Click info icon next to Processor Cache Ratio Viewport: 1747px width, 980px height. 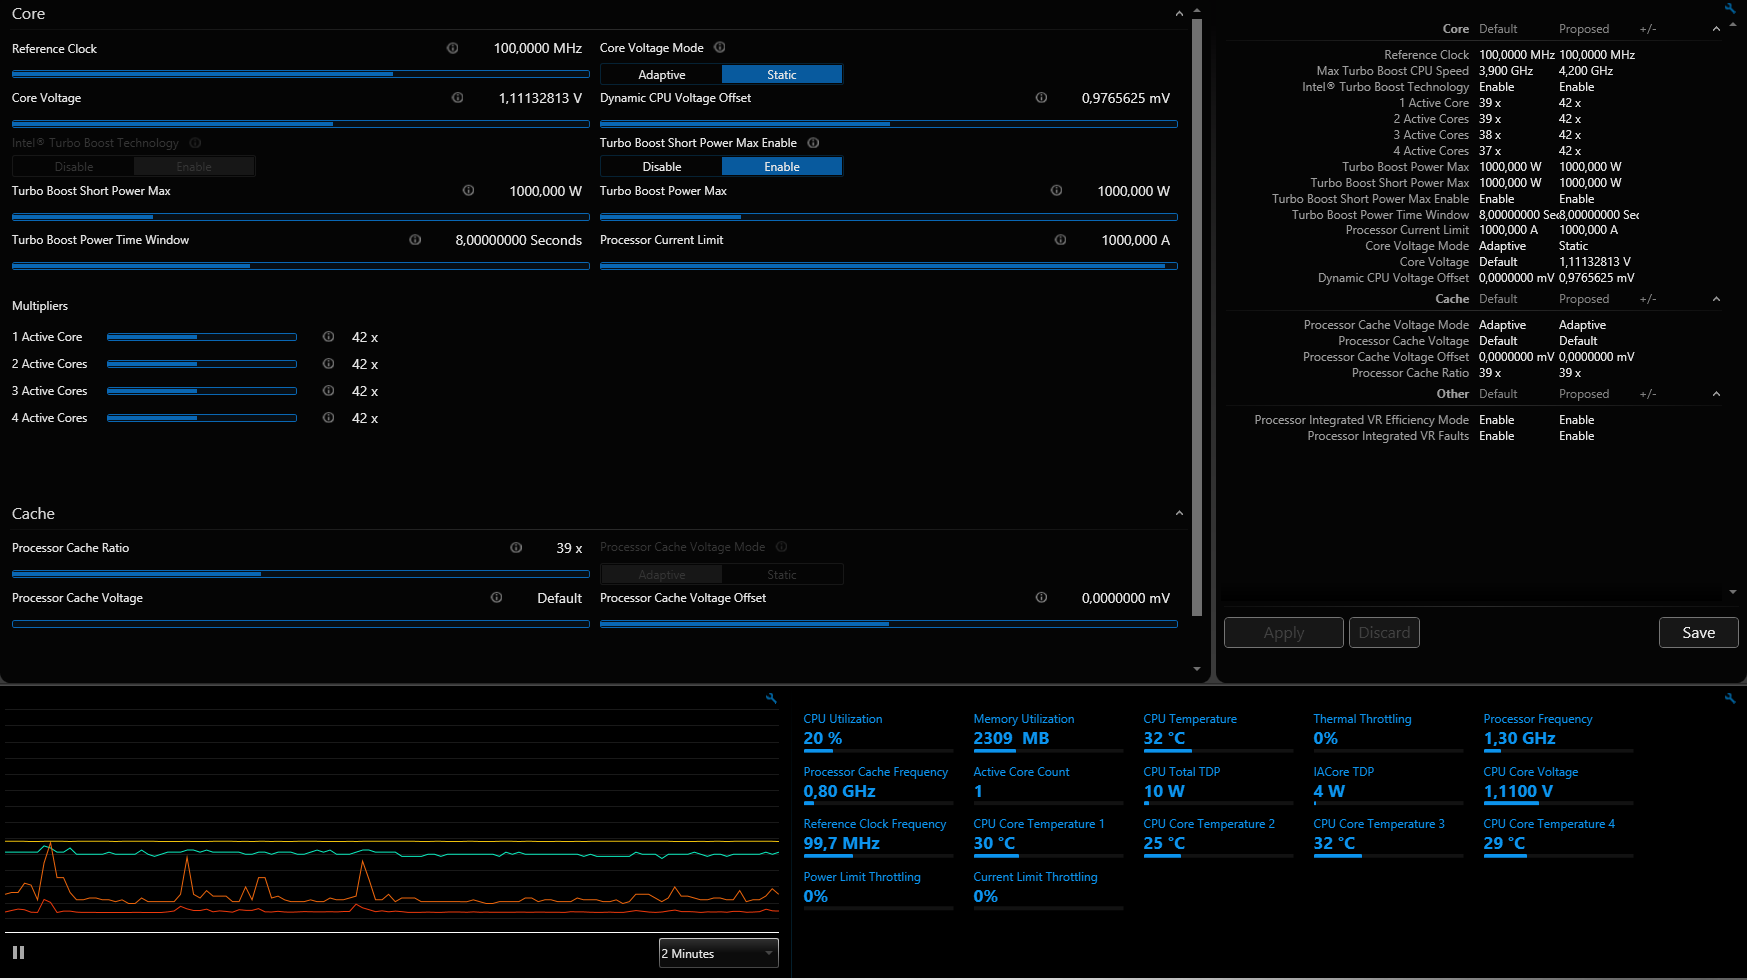pyautogui.click(x=516, y=548)
